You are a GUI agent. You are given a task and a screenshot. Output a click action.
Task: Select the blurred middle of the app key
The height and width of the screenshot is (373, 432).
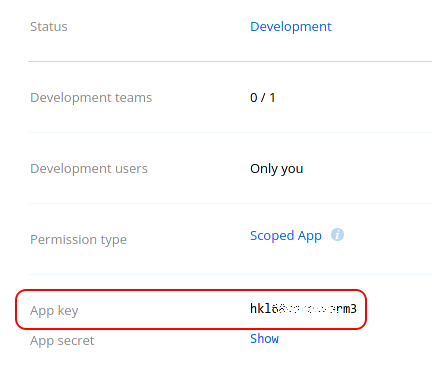coord(303,309)
